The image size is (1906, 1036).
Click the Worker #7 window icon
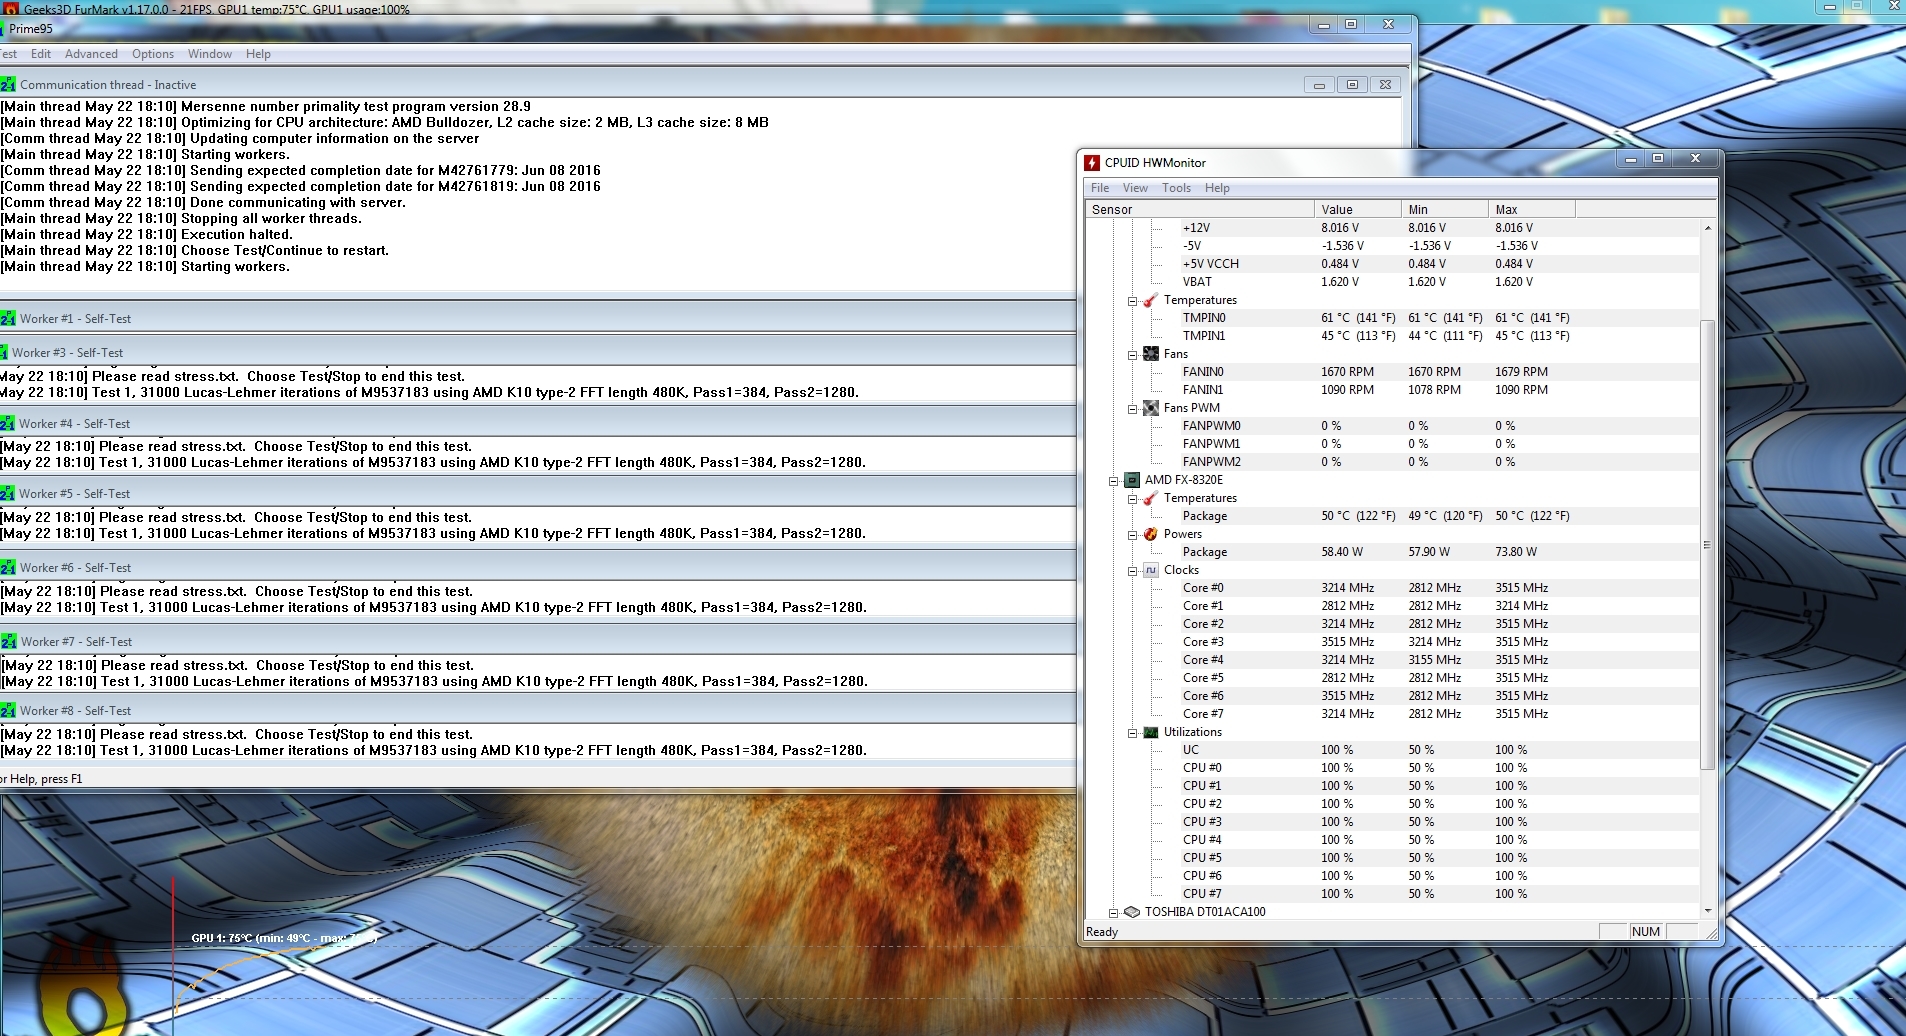(8, 642)
